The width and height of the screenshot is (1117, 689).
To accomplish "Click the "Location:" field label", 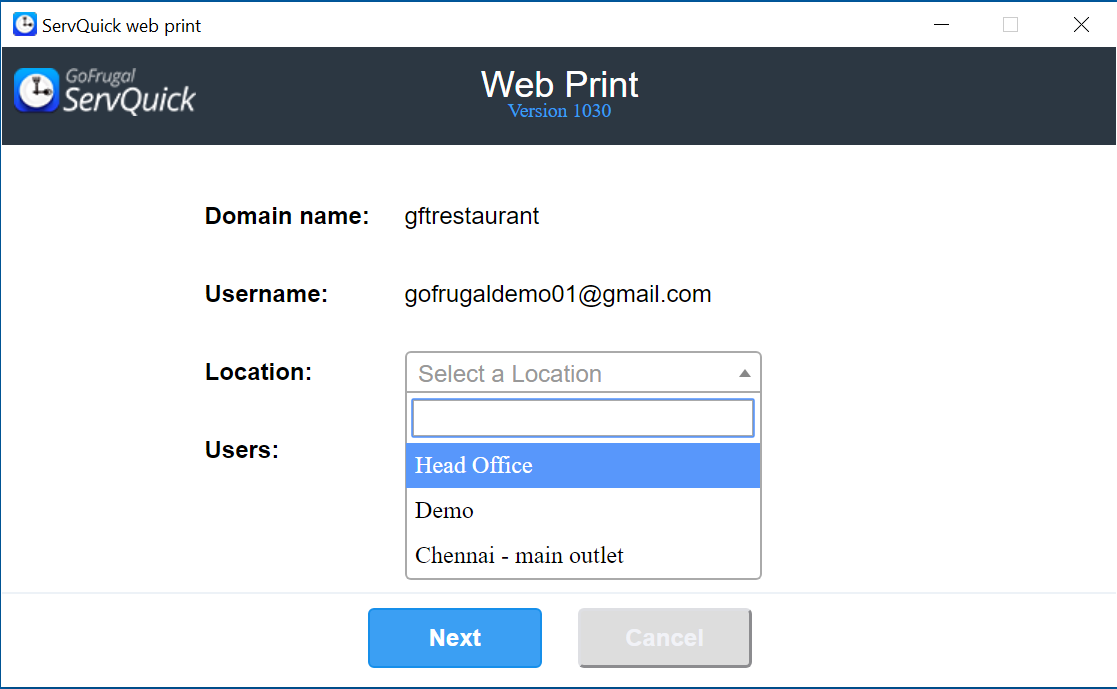I will (x=258, y=373).
